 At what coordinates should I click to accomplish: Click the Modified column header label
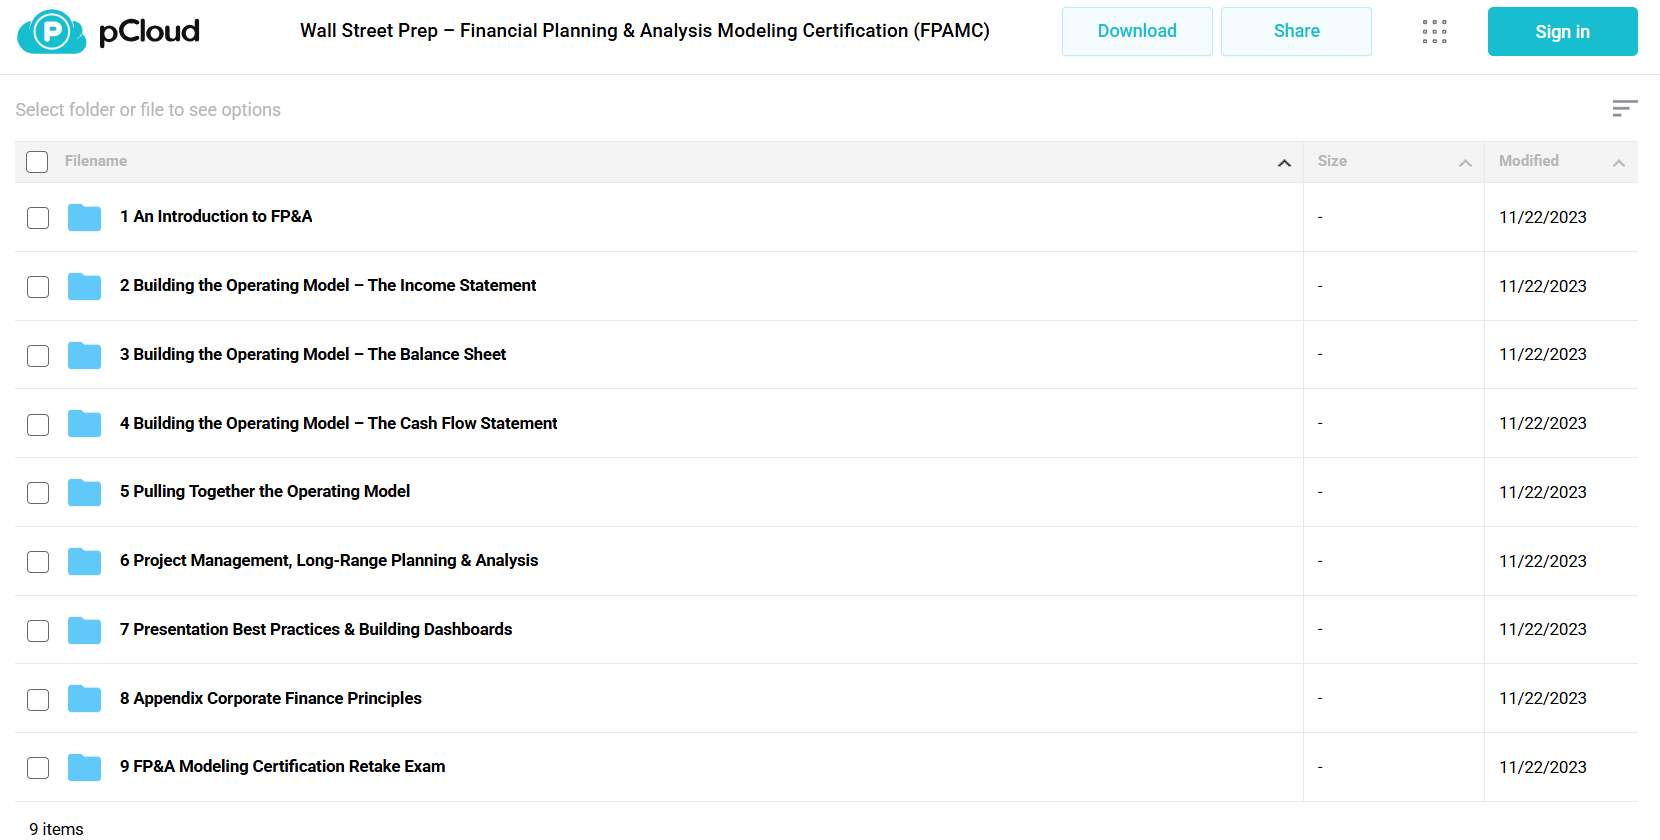click(1529, 161)
